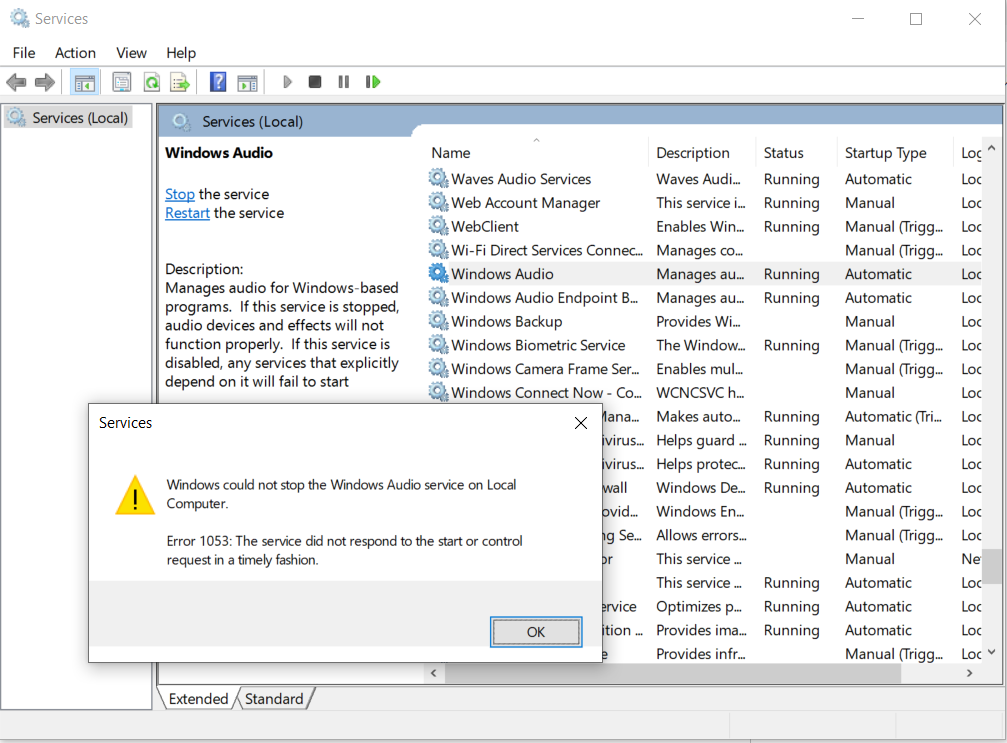
Task: Toggle Show/Hide Console Tree icon
Action: (x=85, y=83)
